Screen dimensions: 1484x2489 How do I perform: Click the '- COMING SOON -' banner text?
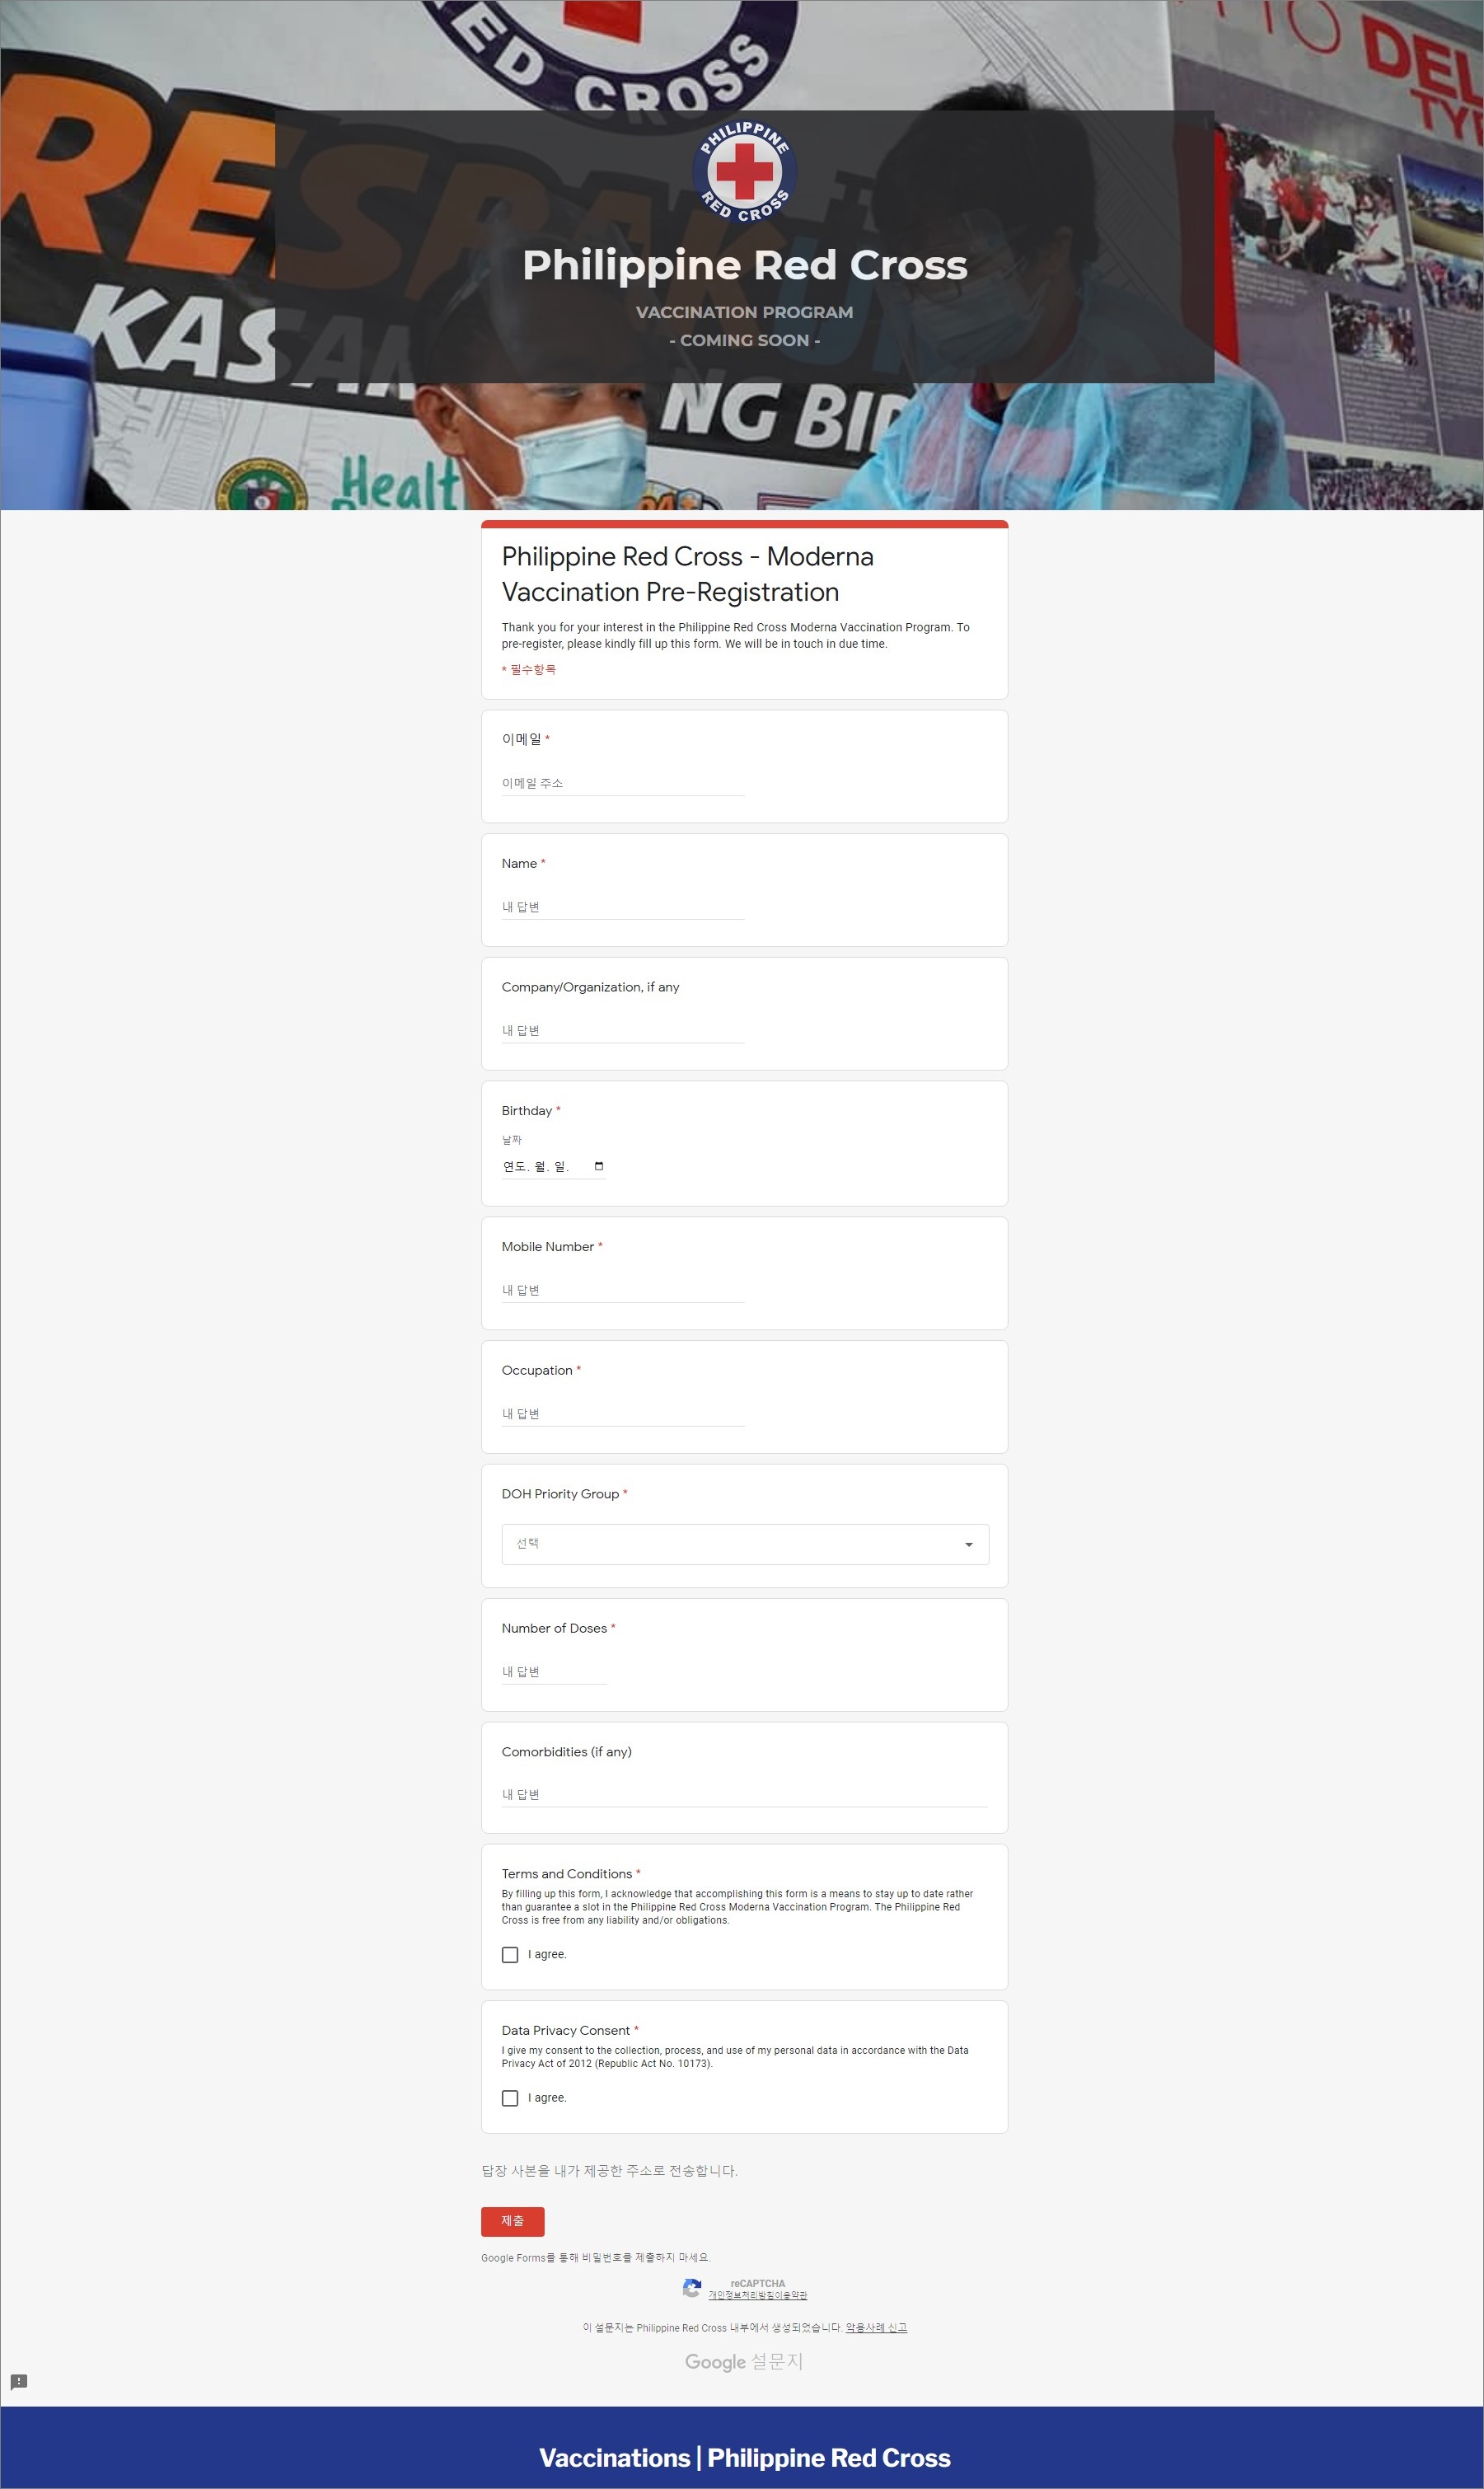pyautogui.click(x=744, y=340)
